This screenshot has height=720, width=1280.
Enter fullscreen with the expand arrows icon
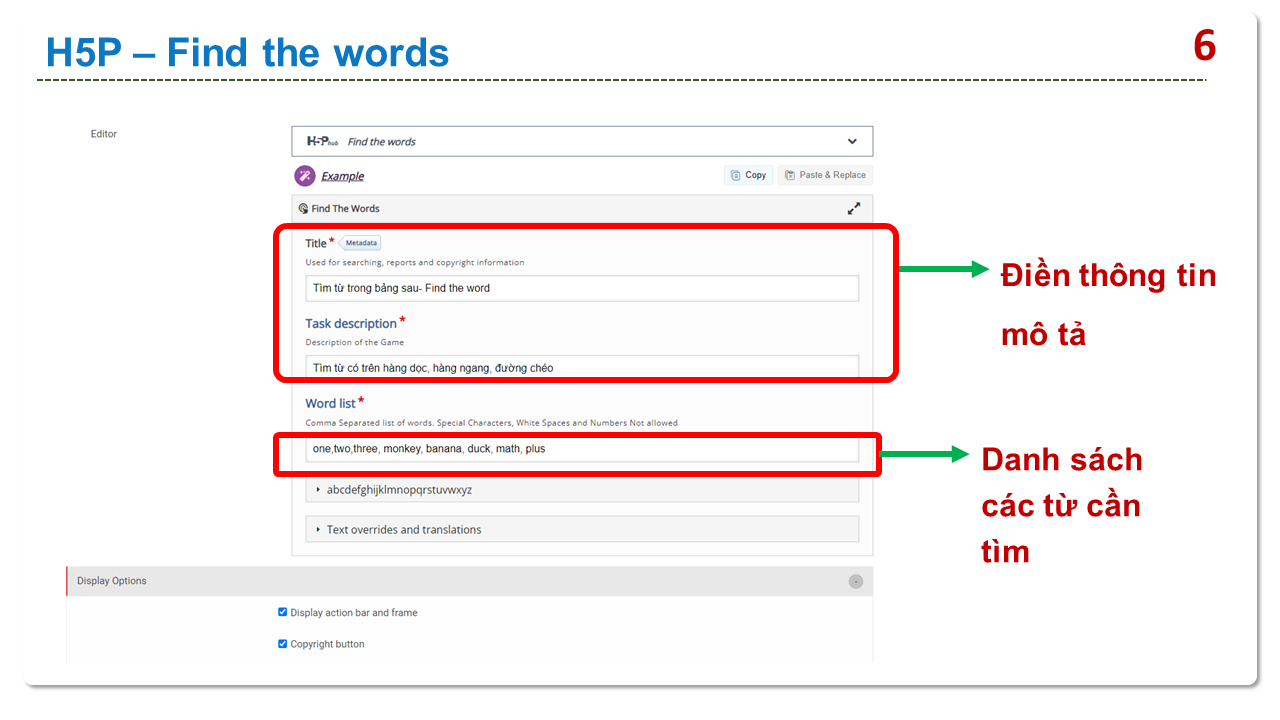point(853,209)
